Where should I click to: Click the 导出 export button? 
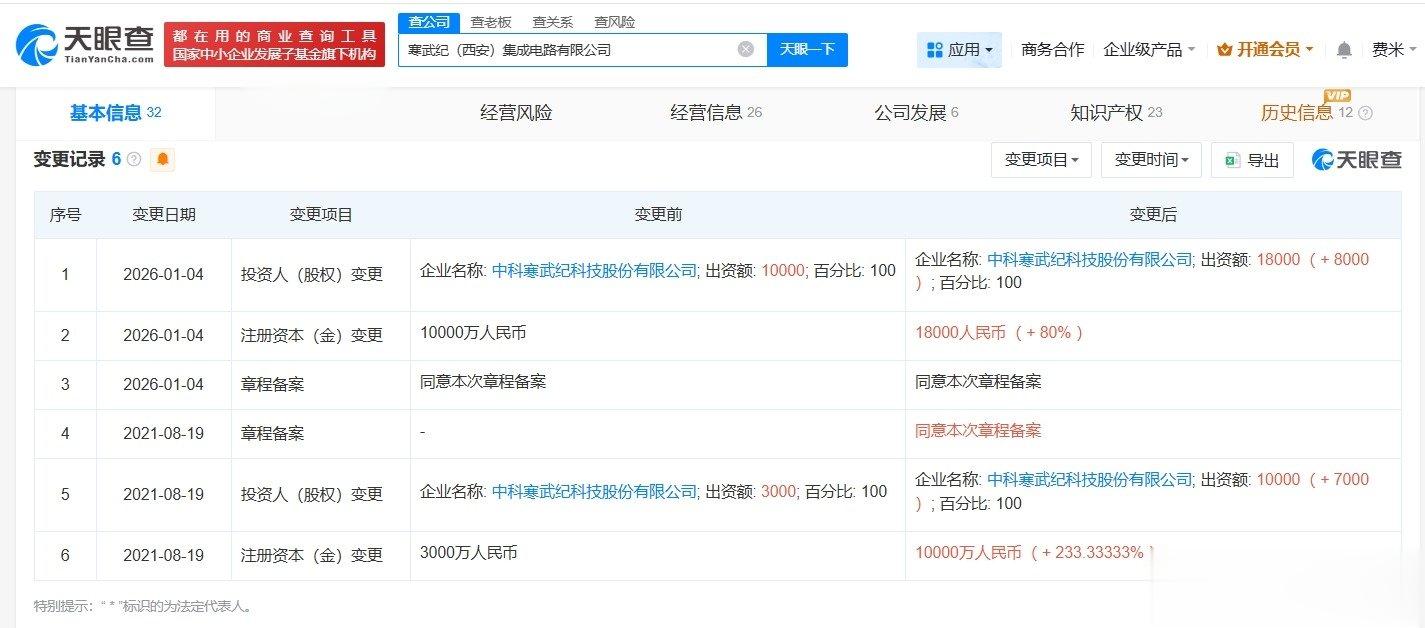[1252, 160]
